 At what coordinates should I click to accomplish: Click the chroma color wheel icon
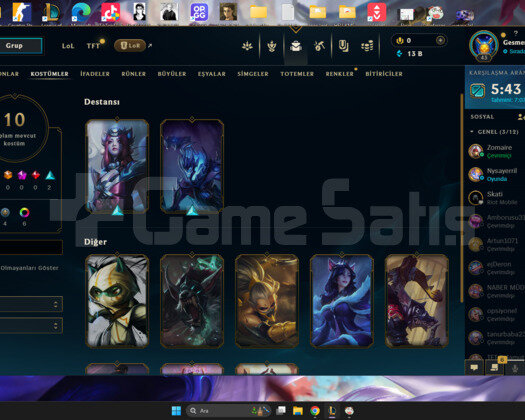pos(24,212)
